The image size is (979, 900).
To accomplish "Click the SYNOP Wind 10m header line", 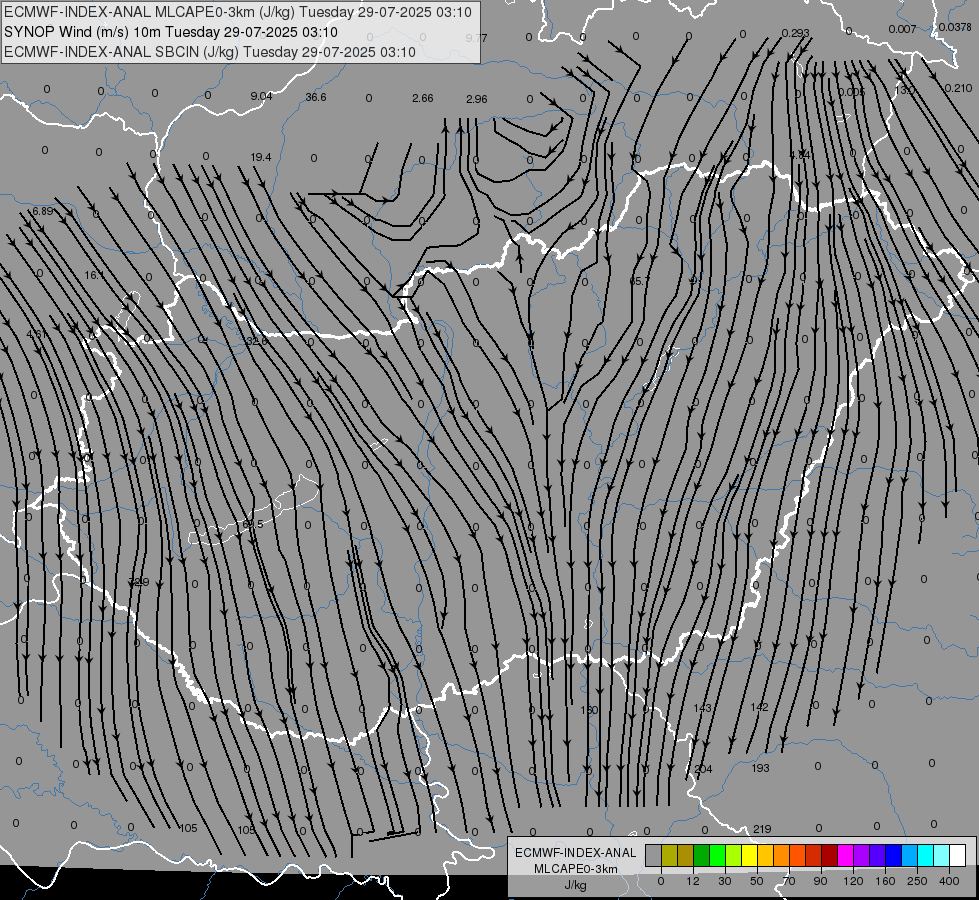I will [x=170, y=32].
